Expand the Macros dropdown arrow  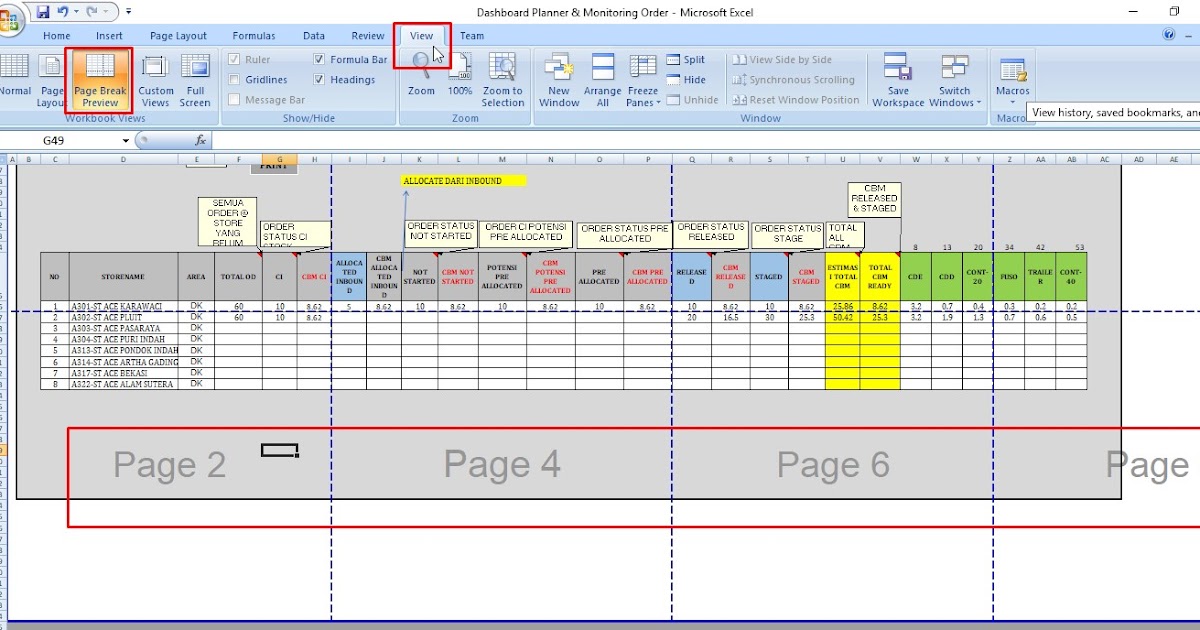click(1013, 102)
